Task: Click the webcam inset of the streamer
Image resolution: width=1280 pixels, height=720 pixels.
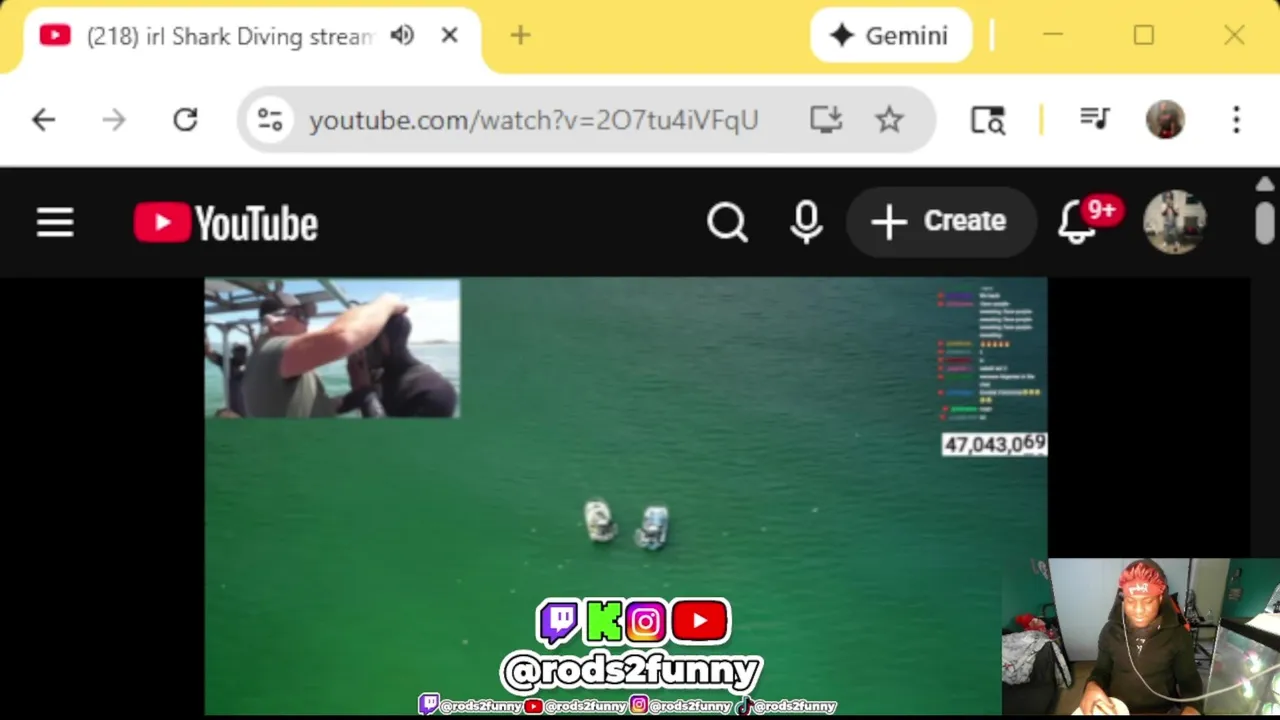Action: pos(1141,638)
